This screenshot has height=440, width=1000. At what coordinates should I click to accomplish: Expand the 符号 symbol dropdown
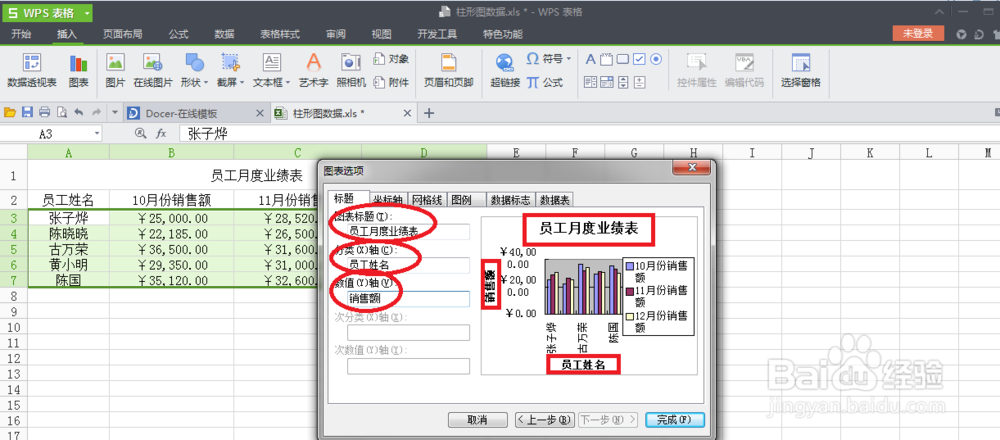pos(568,59)
